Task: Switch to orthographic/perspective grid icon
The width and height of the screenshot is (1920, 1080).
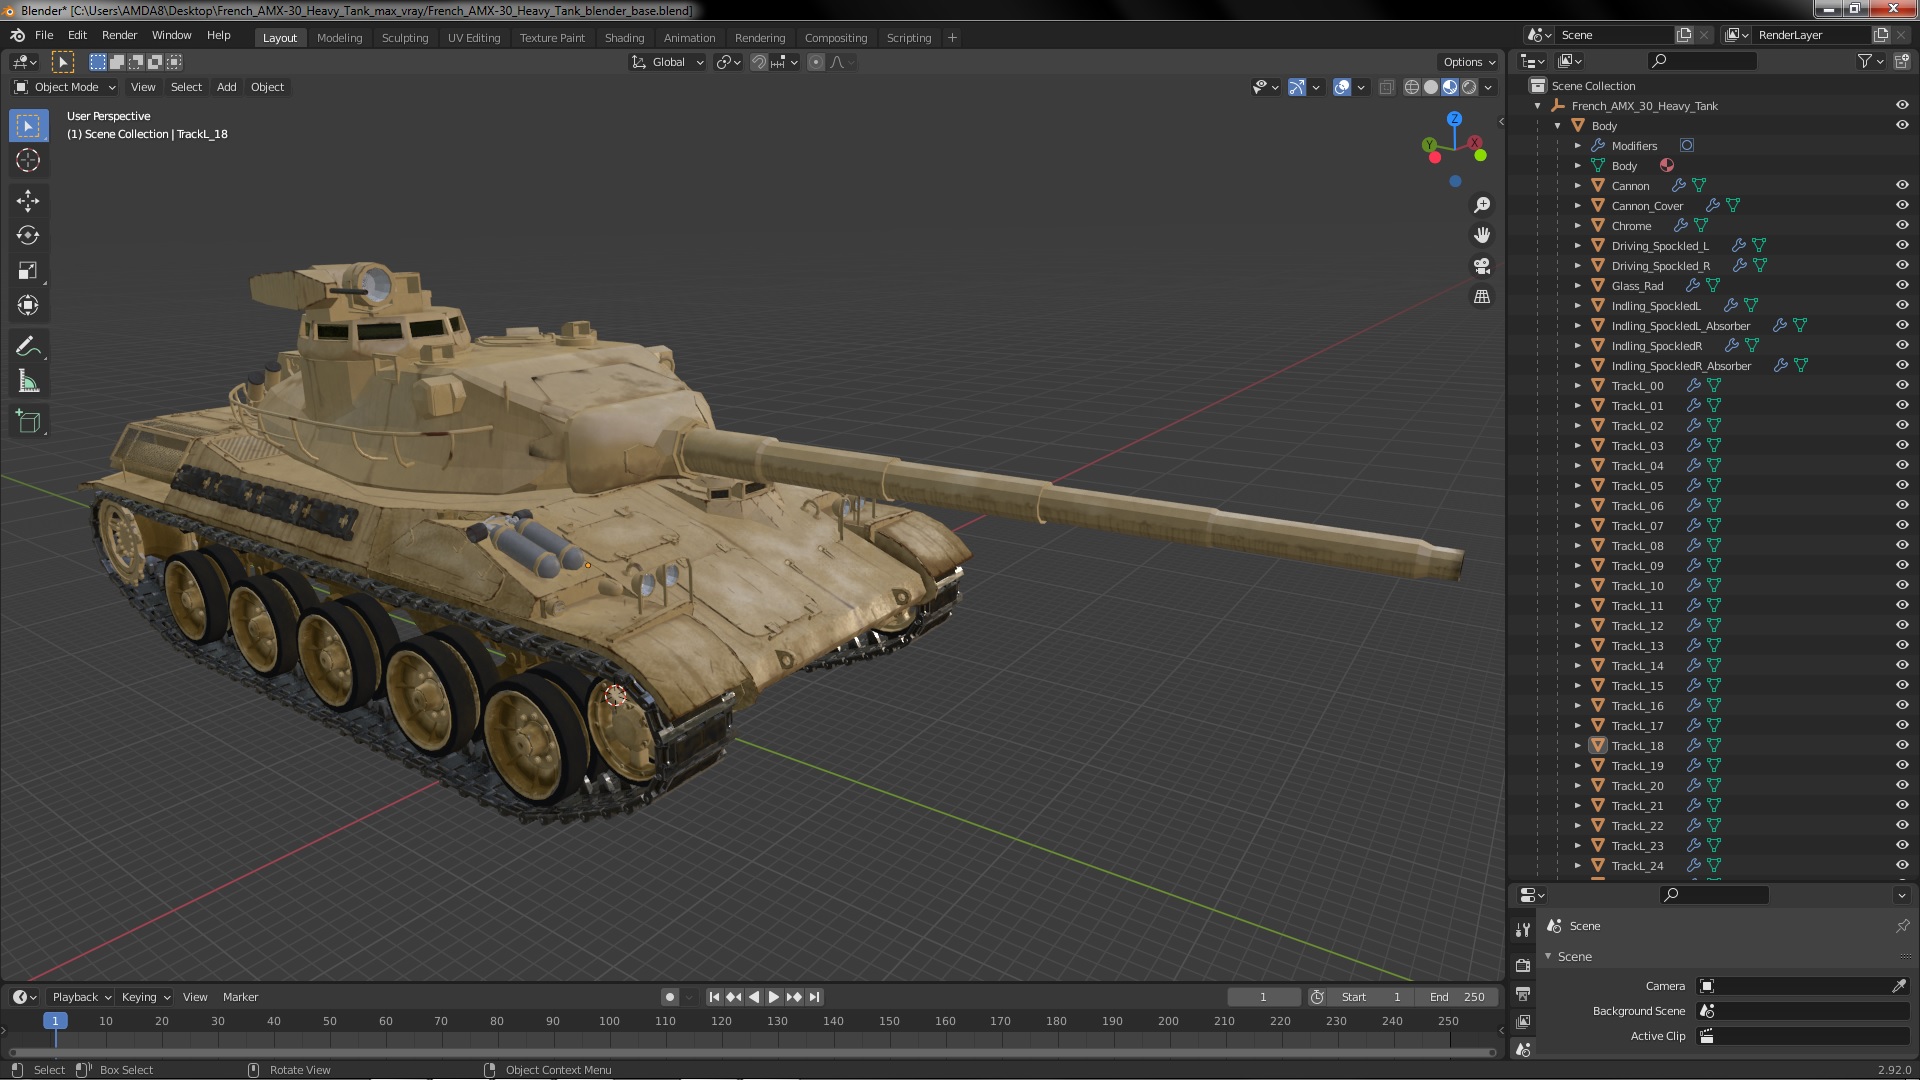Action: [1482, 297]
